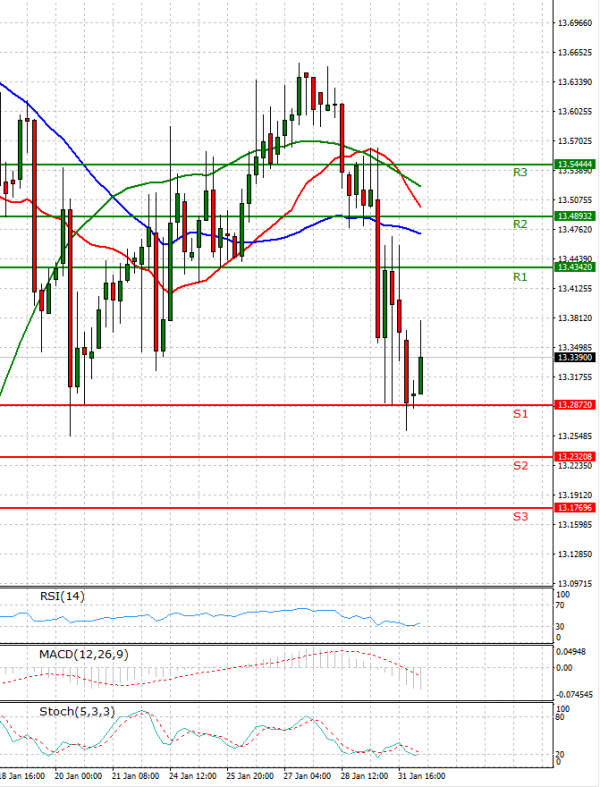Click the R2 resistance price tag 13.48932

pos(574,216)
